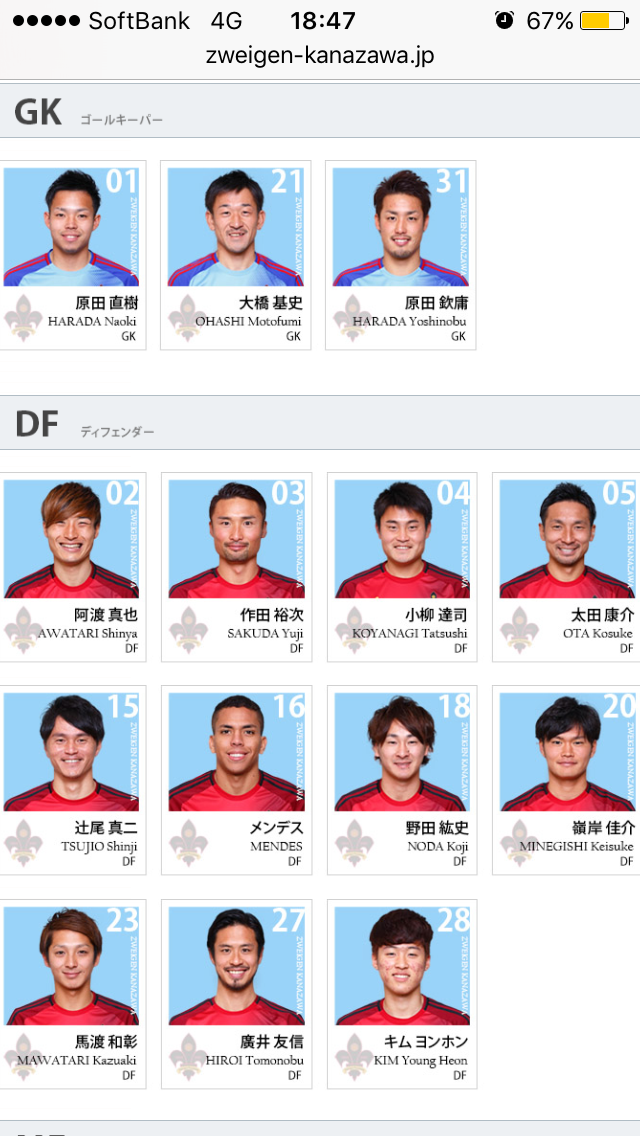Tap the emblem icon on SAKUDA Yuji card
This screenshot has width=640, height=1136.
[x=188, y=630]
